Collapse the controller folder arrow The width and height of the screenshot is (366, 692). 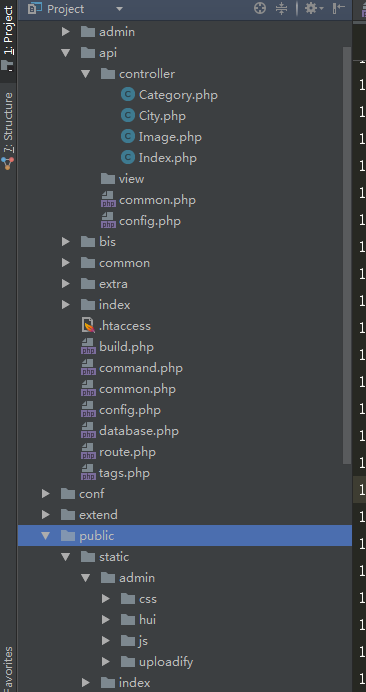[86, 74]
